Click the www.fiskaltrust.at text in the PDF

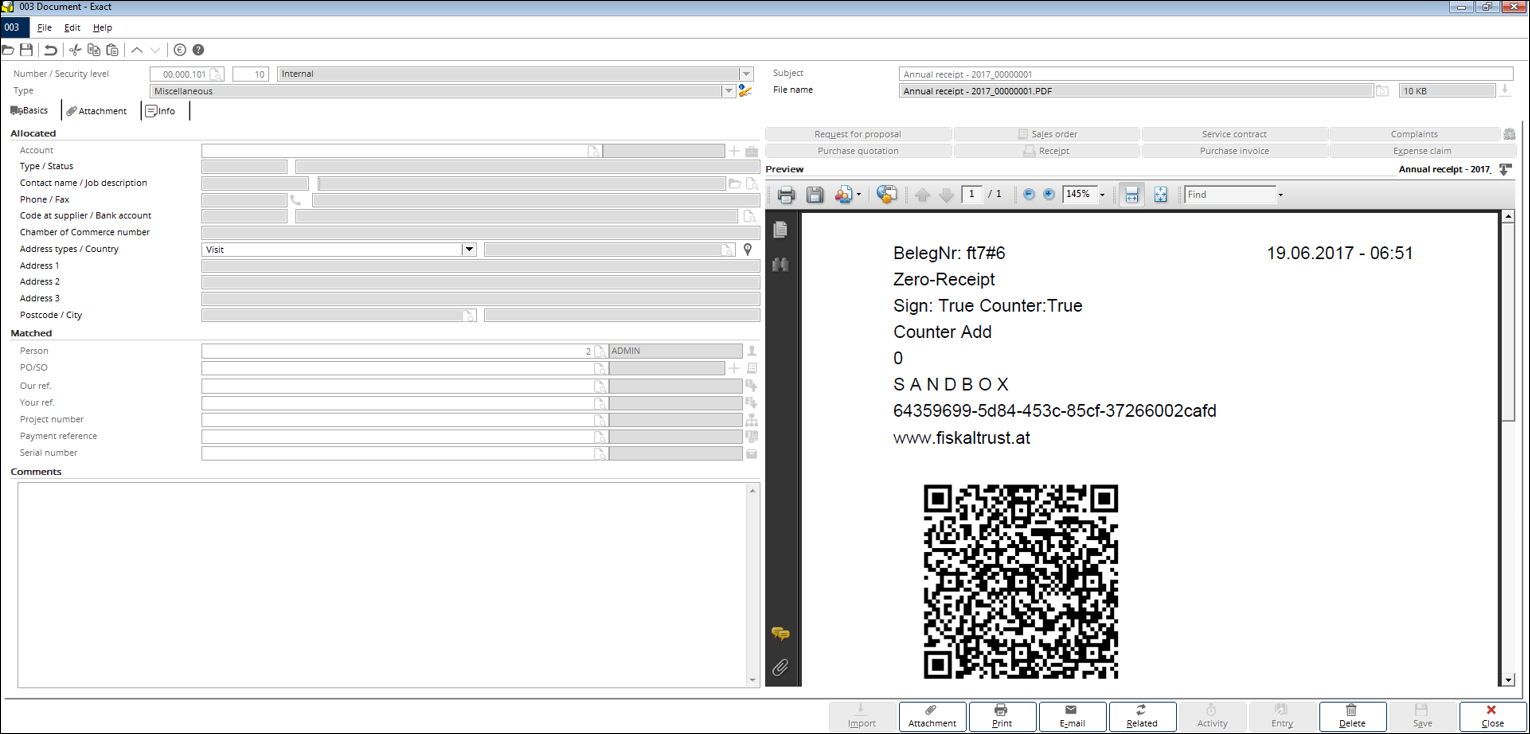[962, 438]
